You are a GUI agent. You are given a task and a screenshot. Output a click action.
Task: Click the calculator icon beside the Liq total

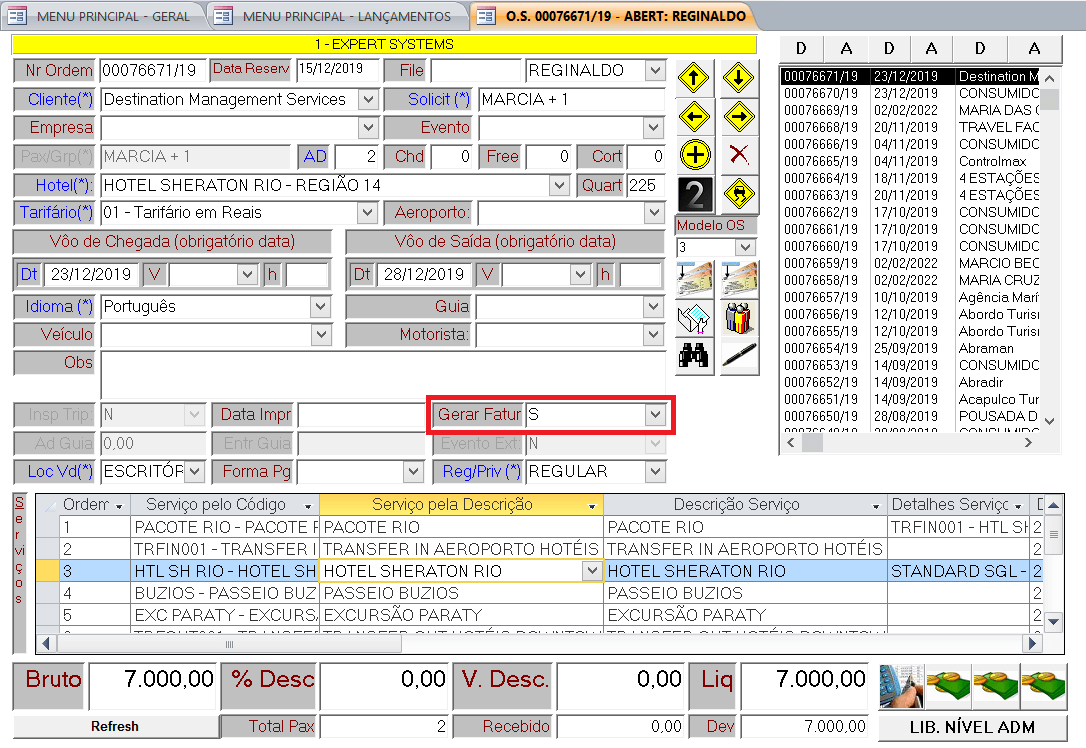[x=900, y=685]
